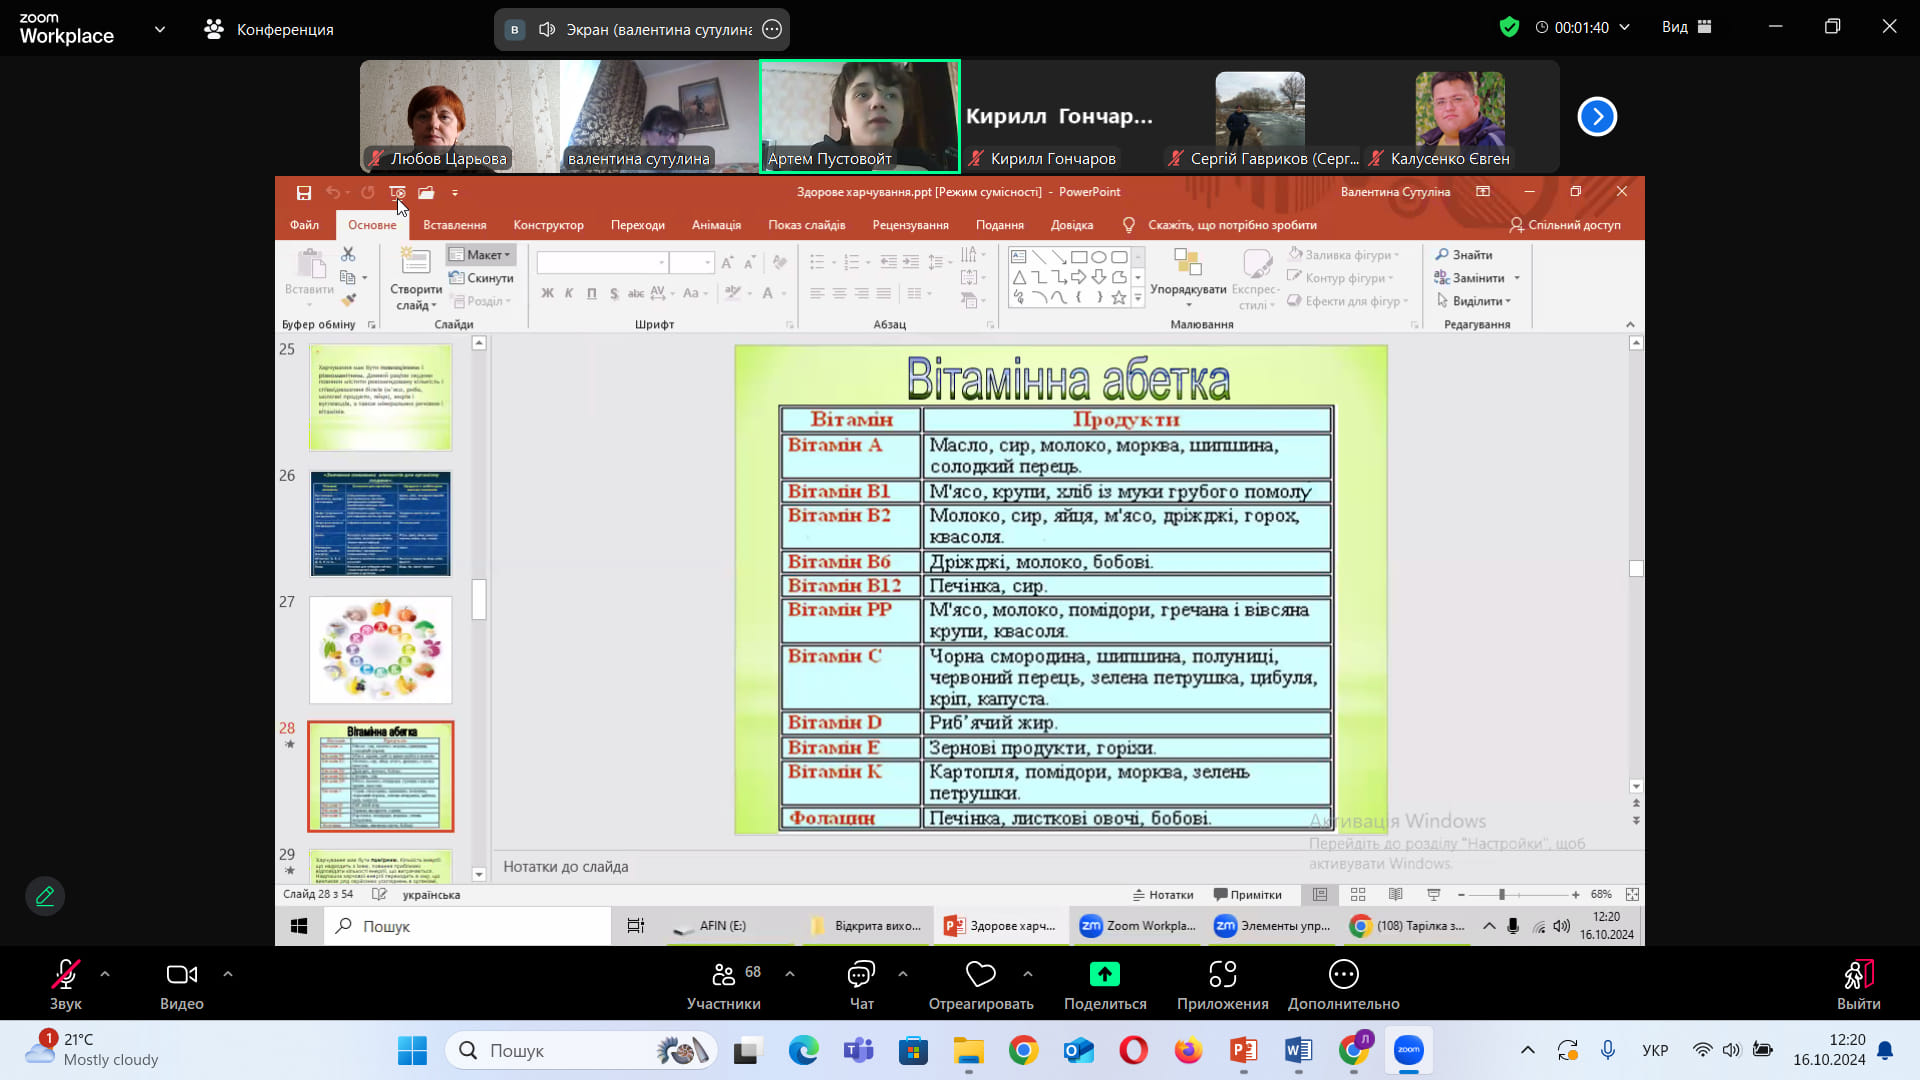Click the Exit meeting button
Screen dimensions: 1920x1080
tap(1858, 980)
